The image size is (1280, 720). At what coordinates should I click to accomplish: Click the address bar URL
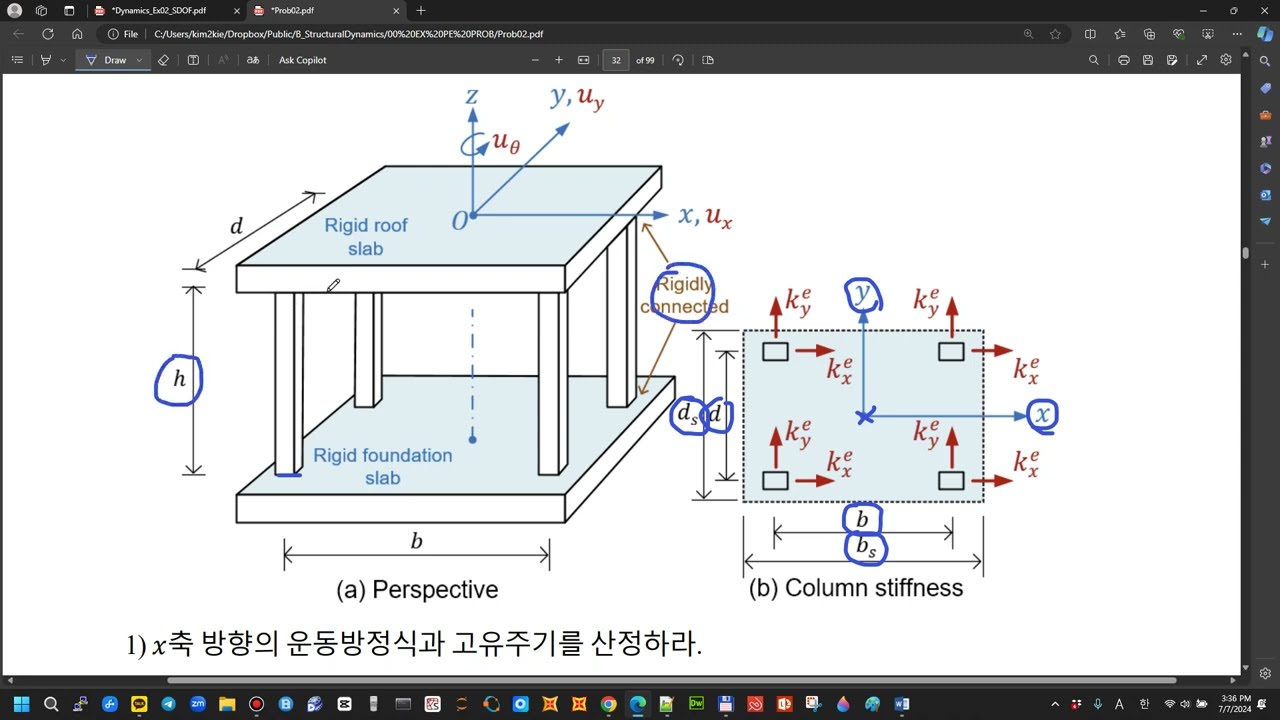tap(349, 34)
